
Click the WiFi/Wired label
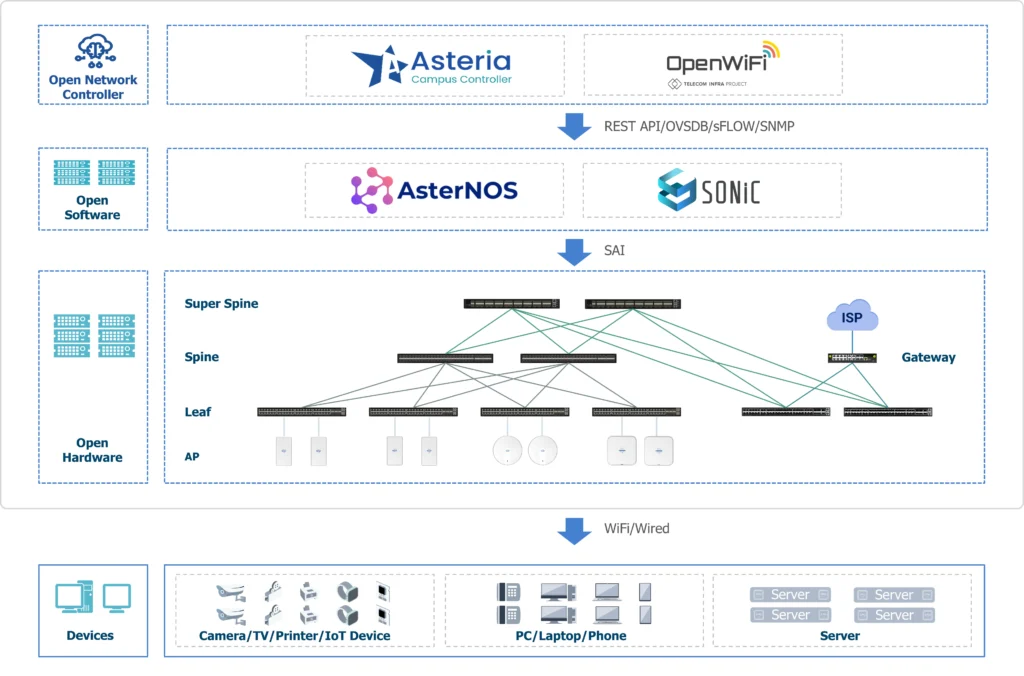(x=637, y=528)
